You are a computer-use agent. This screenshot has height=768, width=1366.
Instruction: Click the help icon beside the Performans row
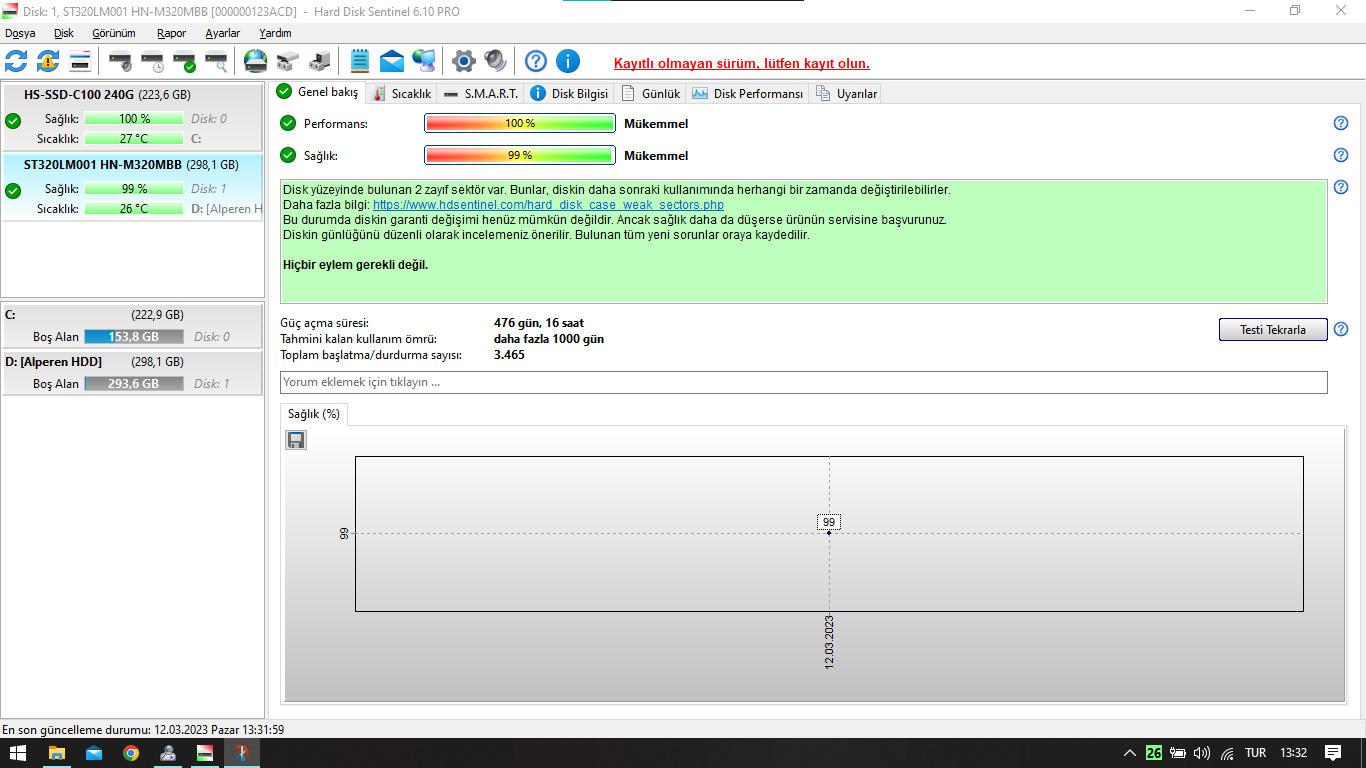(1341, 123)
